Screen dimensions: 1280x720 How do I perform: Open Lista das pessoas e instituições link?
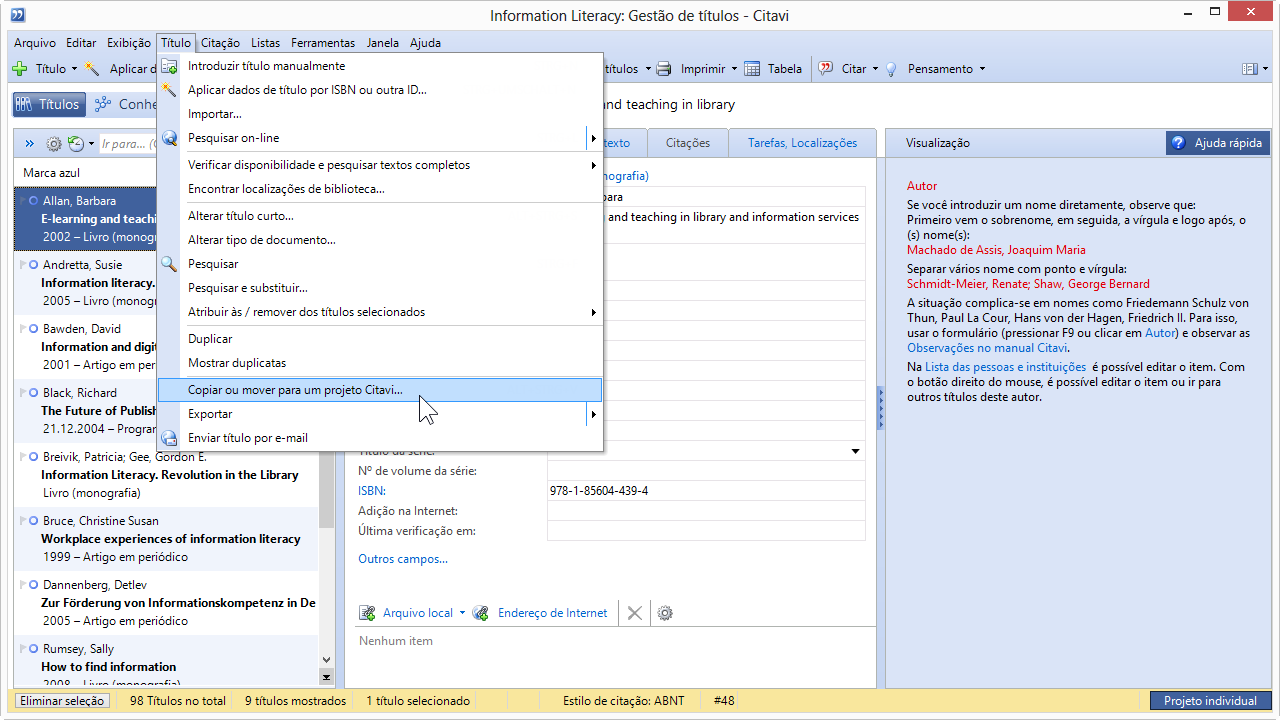(x=1005, y=367)
